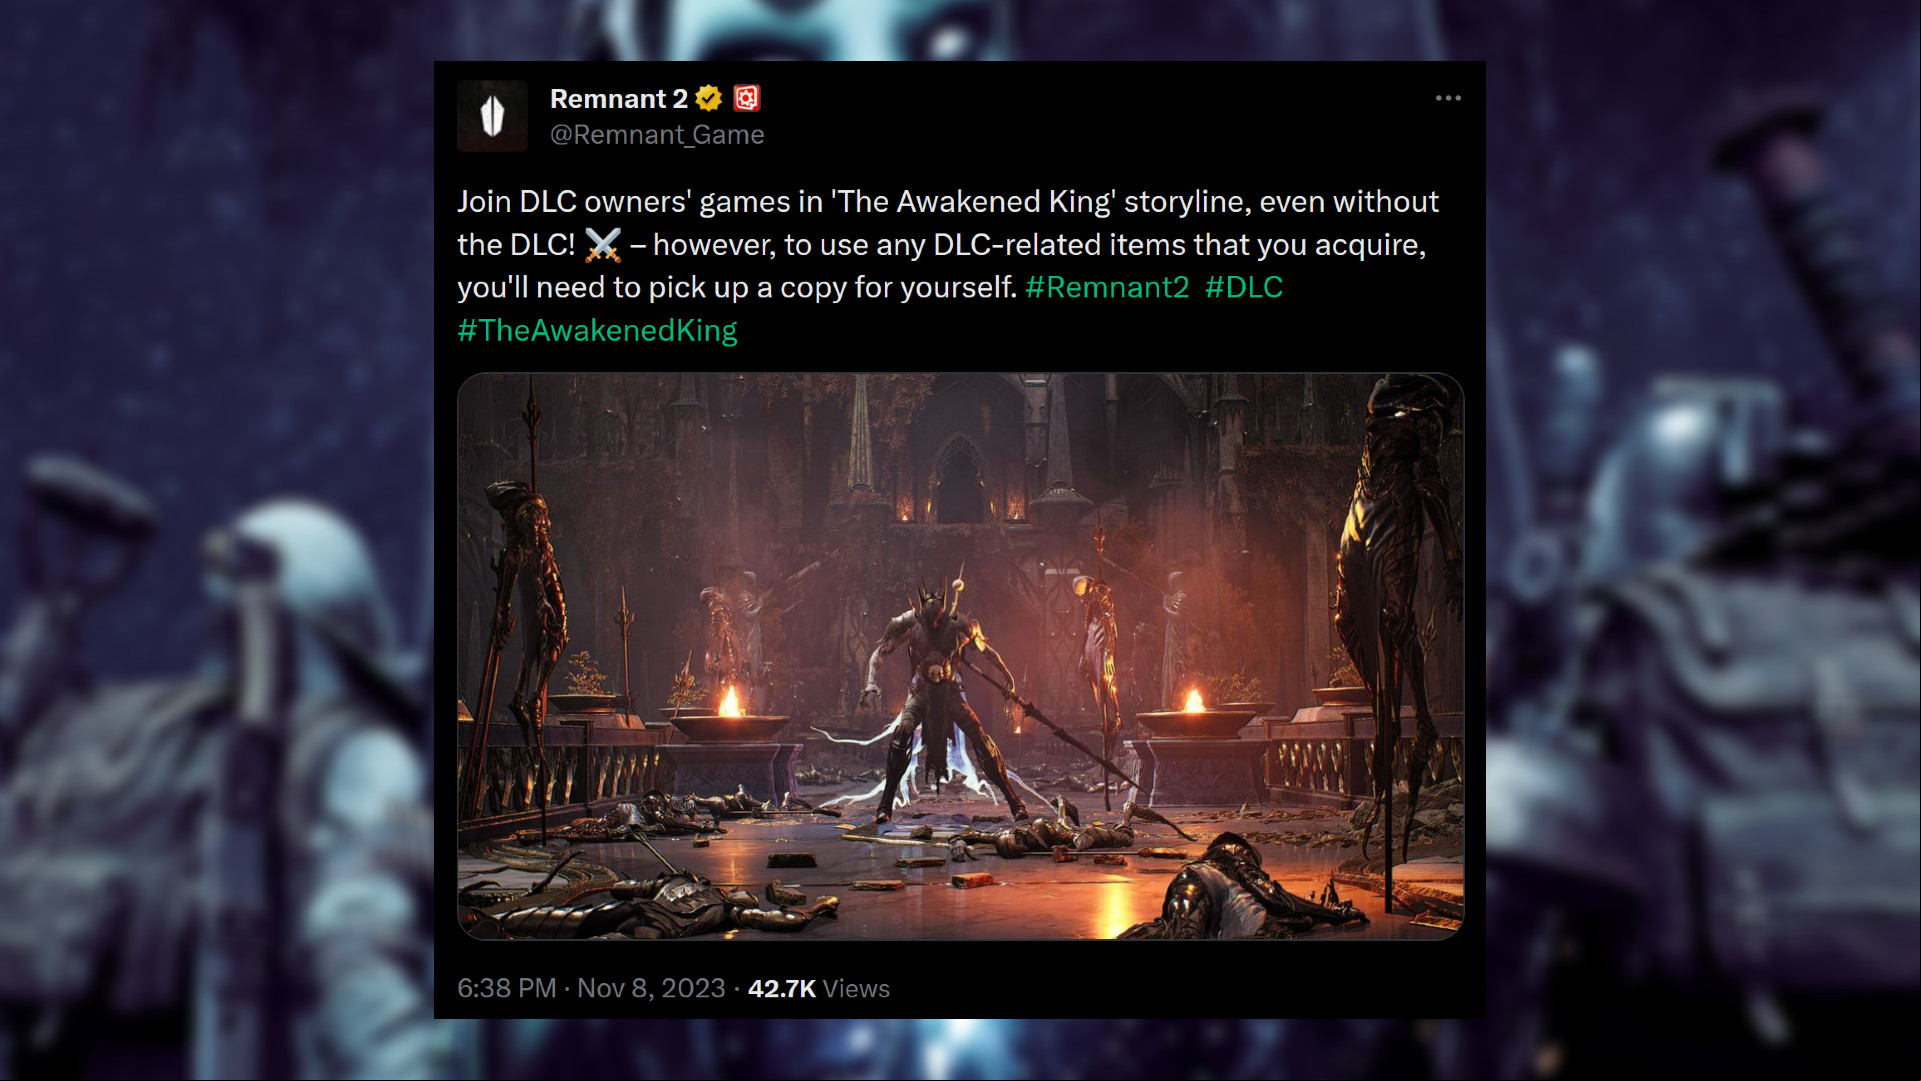Open the #TheAwakenedKing hashtag

(597, 331)
